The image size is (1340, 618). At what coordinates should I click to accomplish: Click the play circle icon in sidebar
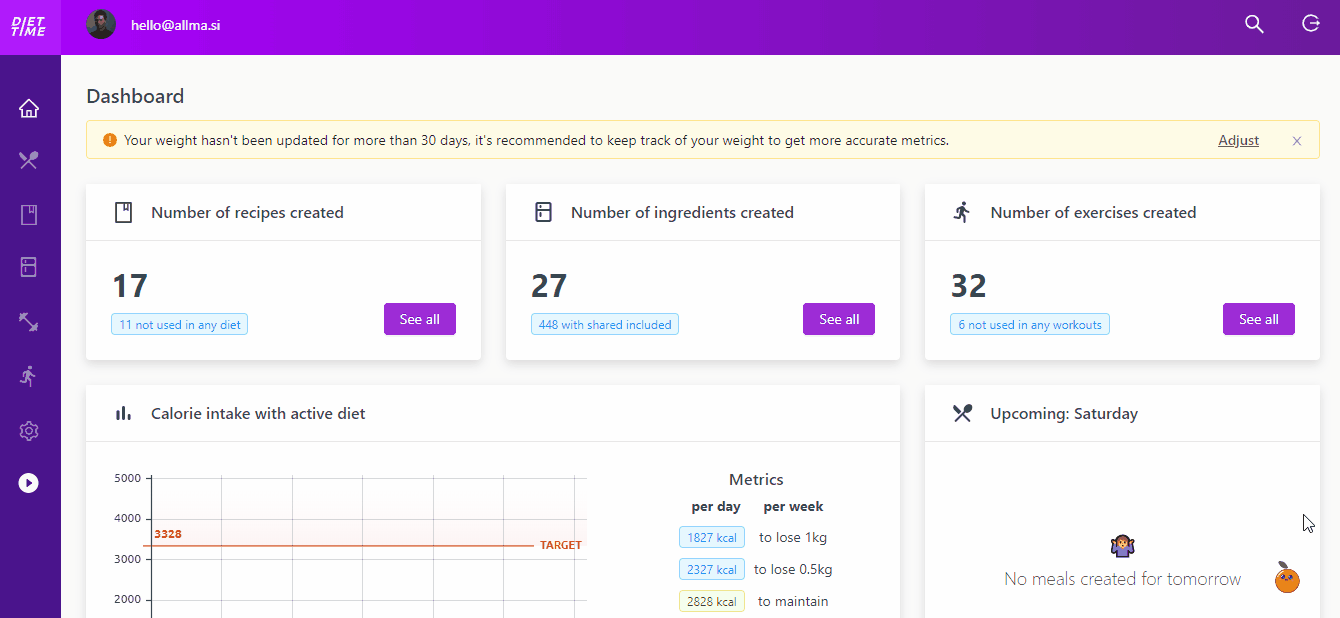pos(29,483)
